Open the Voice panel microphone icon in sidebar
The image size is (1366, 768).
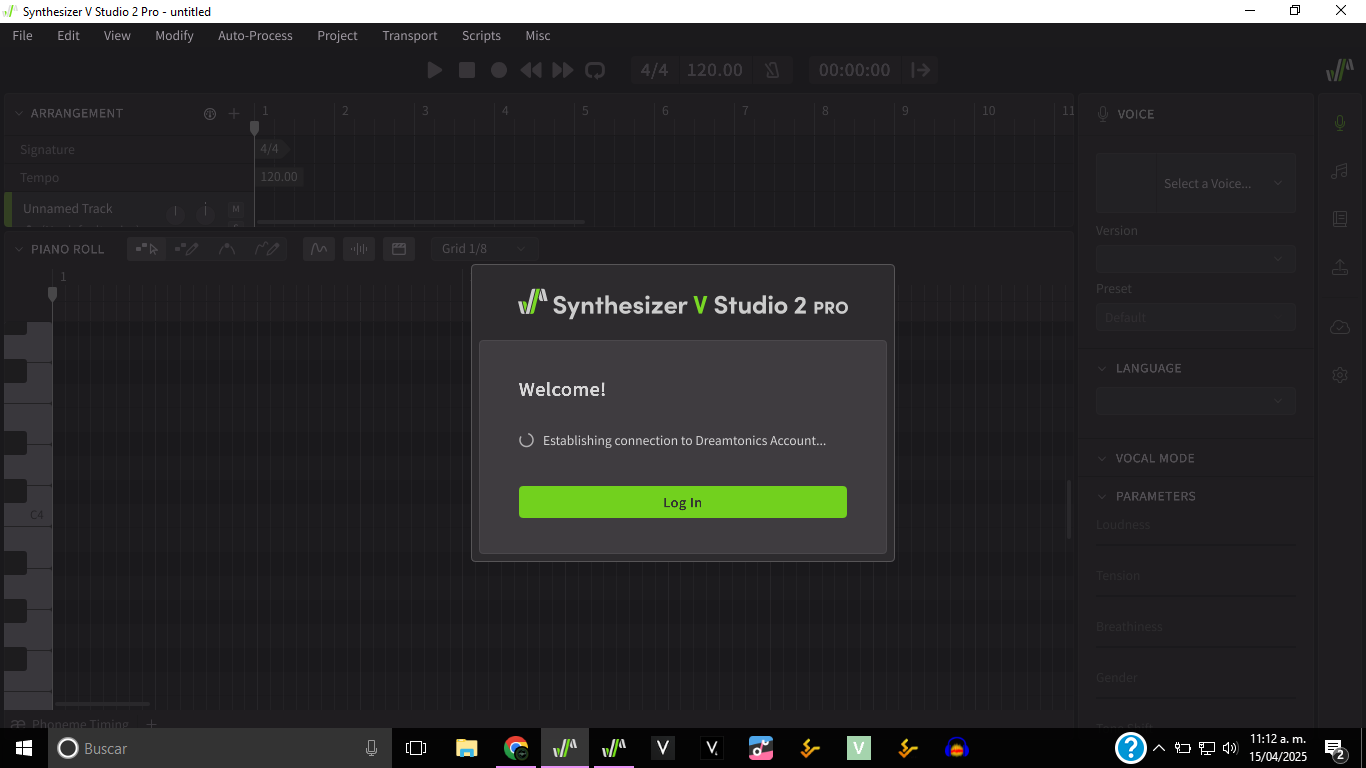[x=1340, y=123]
